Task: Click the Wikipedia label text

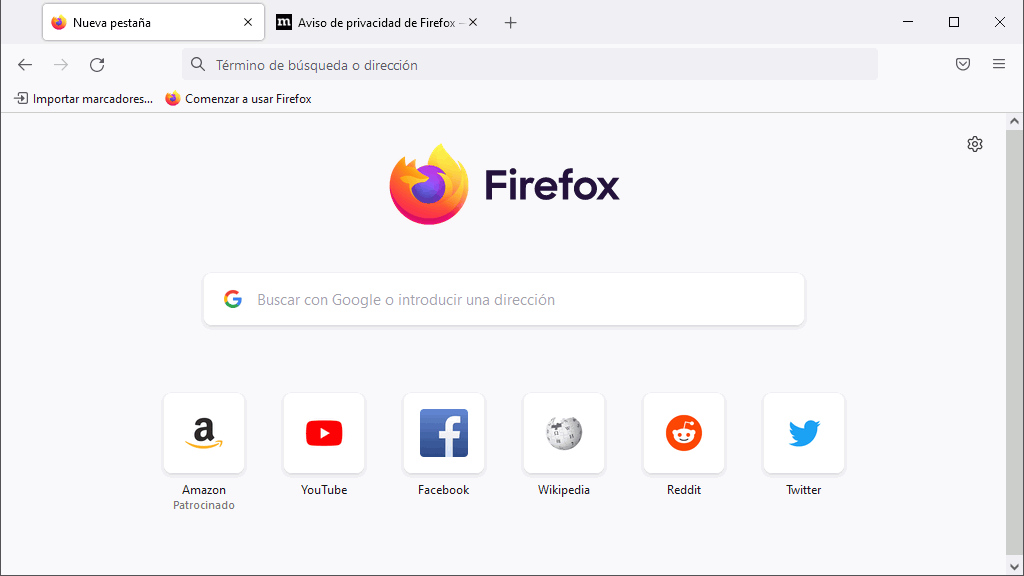Action: tap(564, 490)
